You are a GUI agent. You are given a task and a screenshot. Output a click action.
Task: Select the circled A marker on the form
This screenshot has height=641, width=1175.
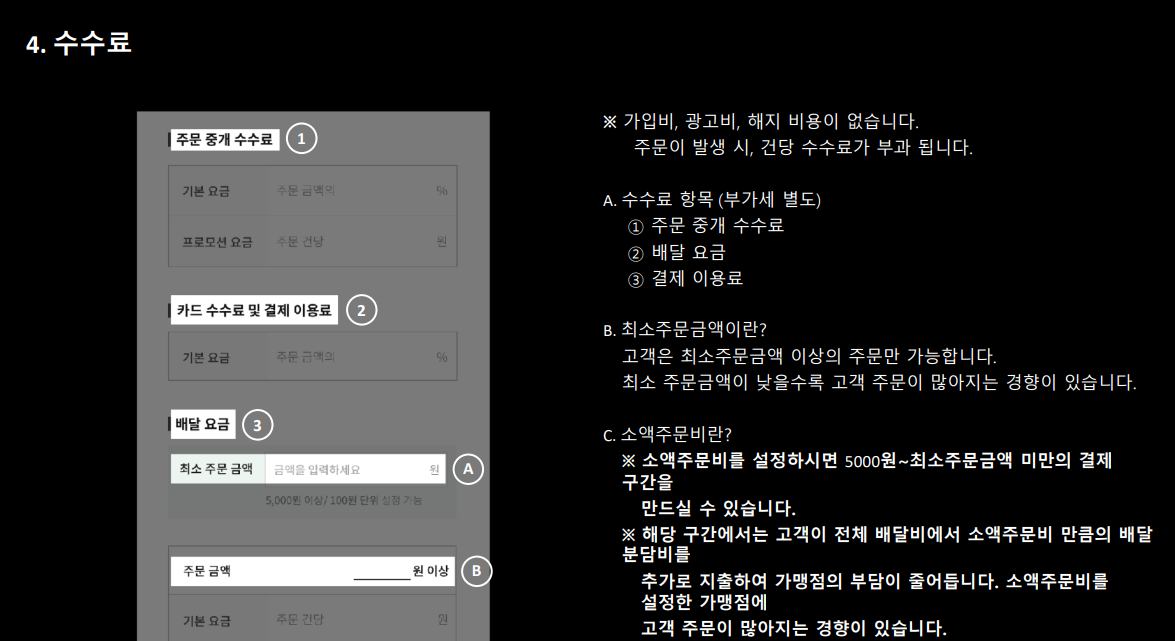(466, 467)
